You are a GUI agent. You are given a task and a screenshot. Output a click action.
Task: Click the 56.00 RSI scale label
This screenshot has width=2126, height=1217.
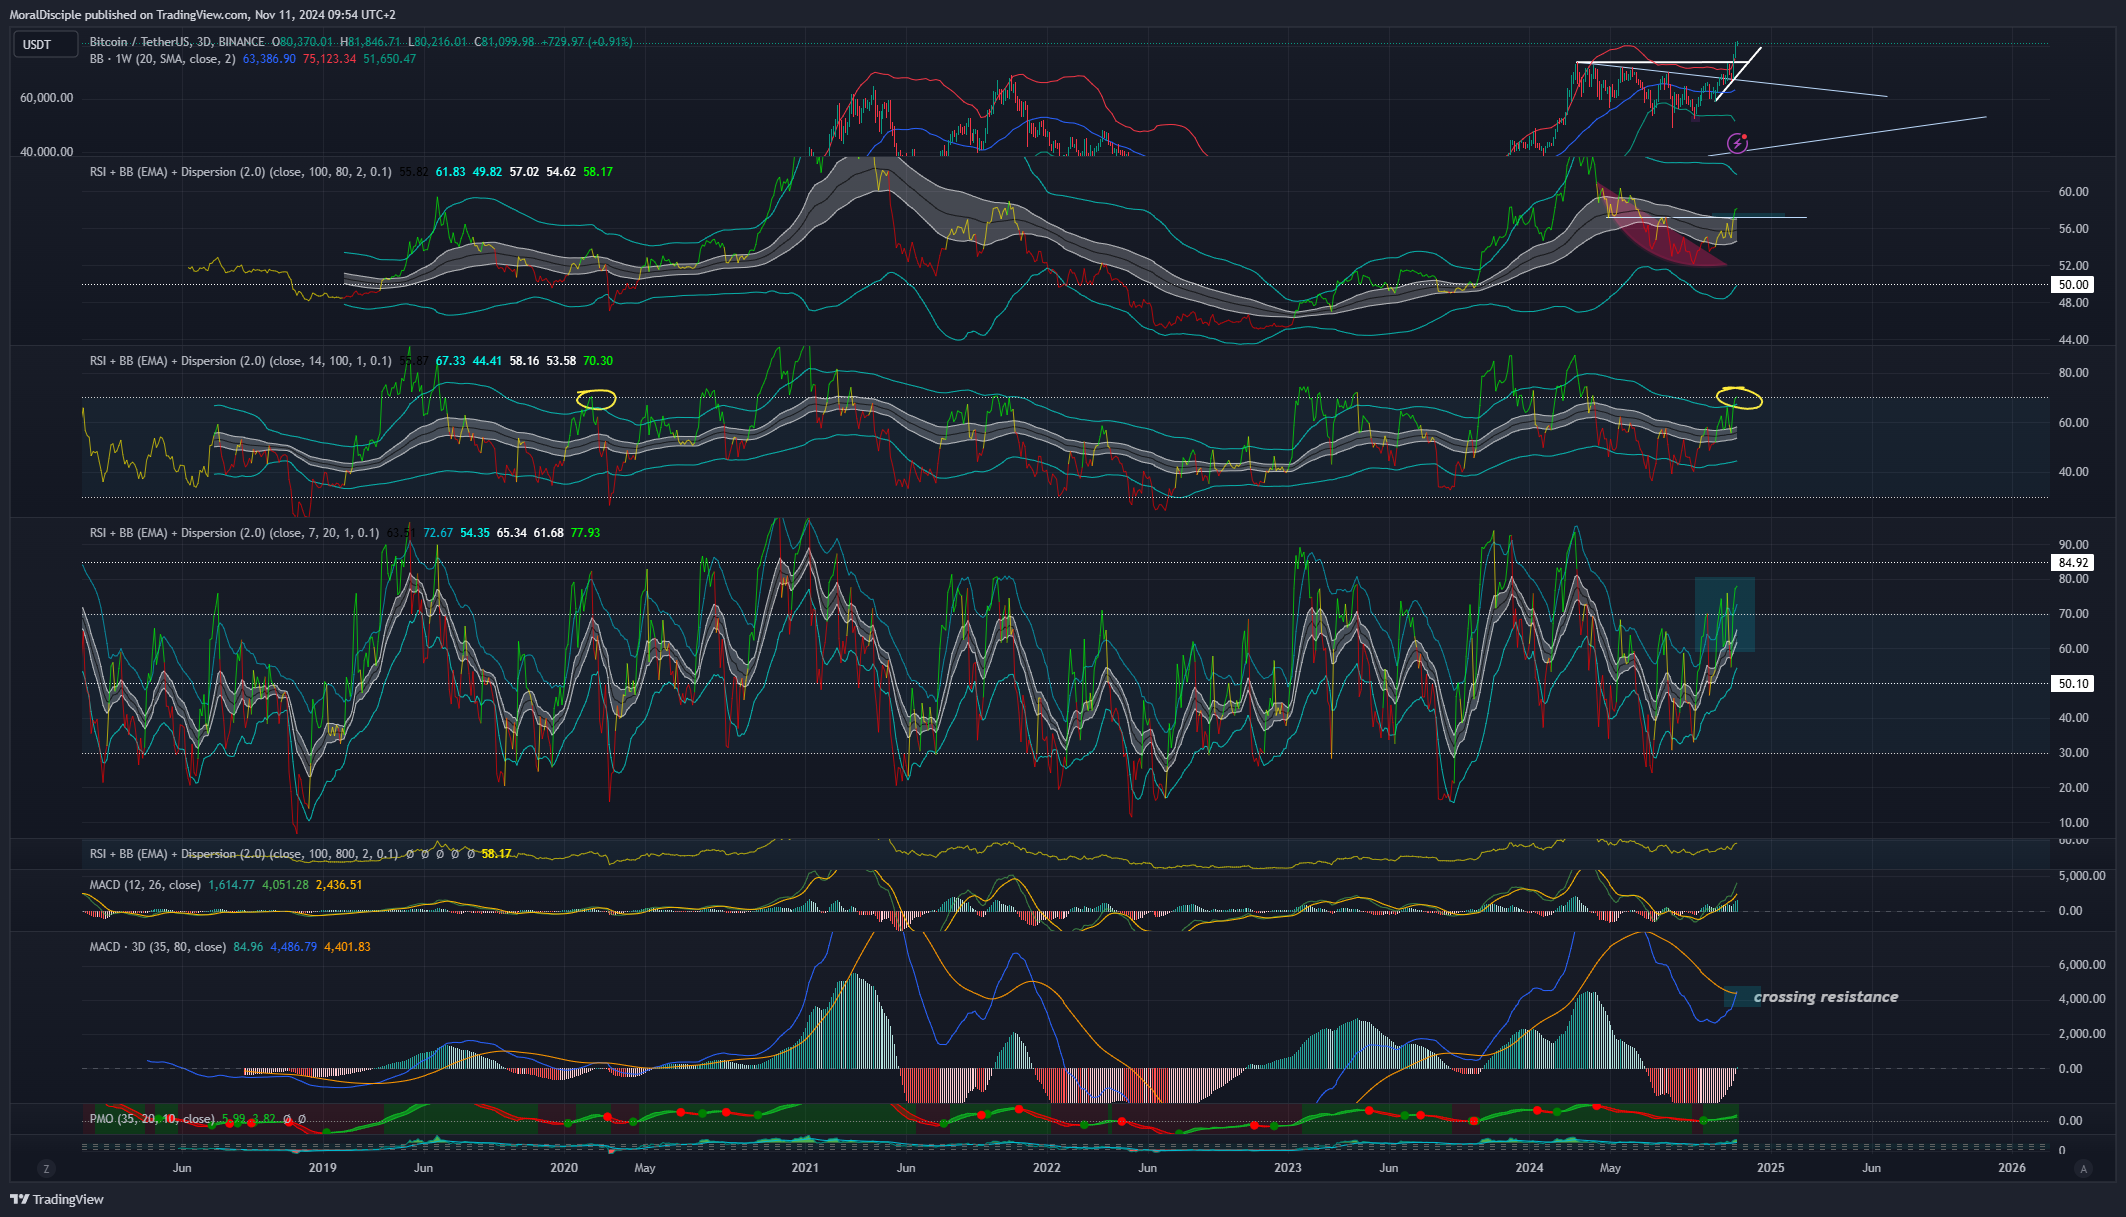click(2074, 229)
